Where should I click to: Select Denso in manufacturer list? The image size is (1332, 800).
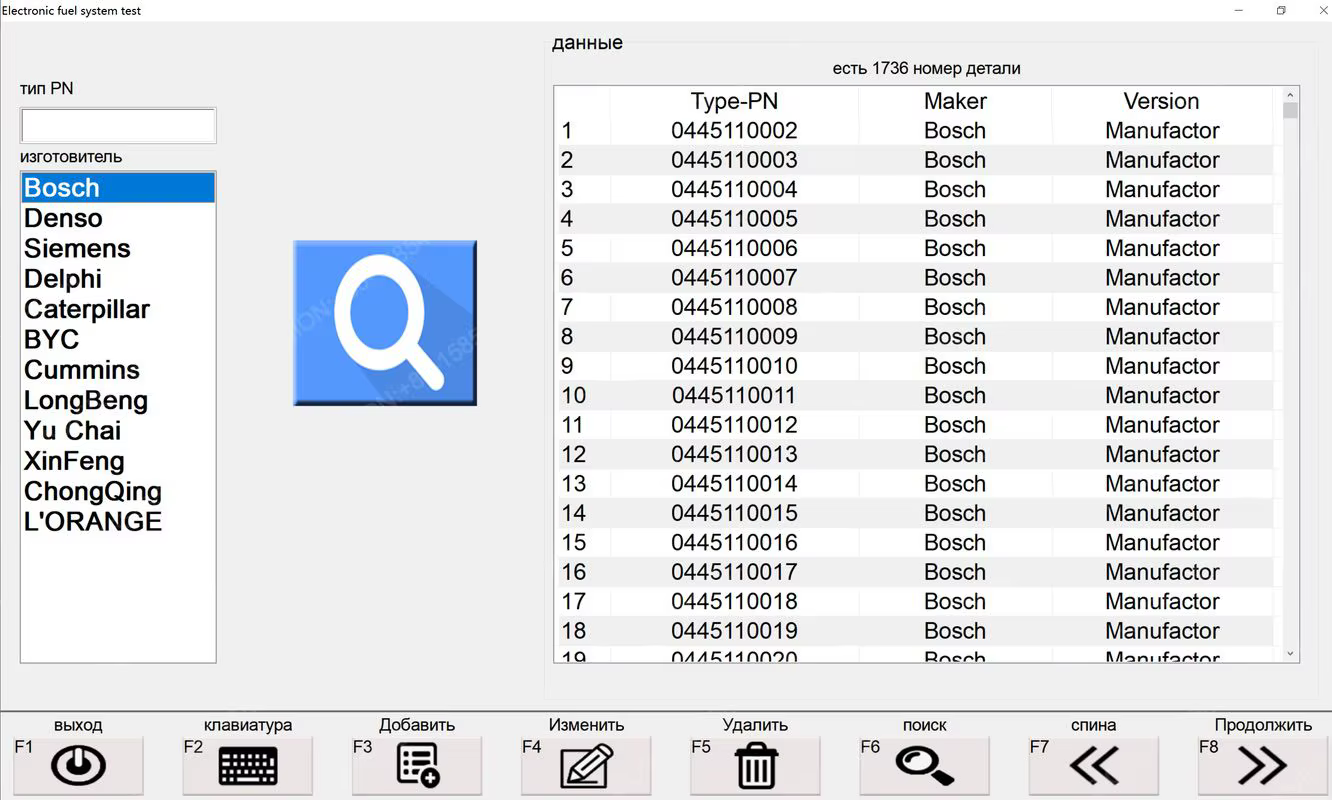118,218
